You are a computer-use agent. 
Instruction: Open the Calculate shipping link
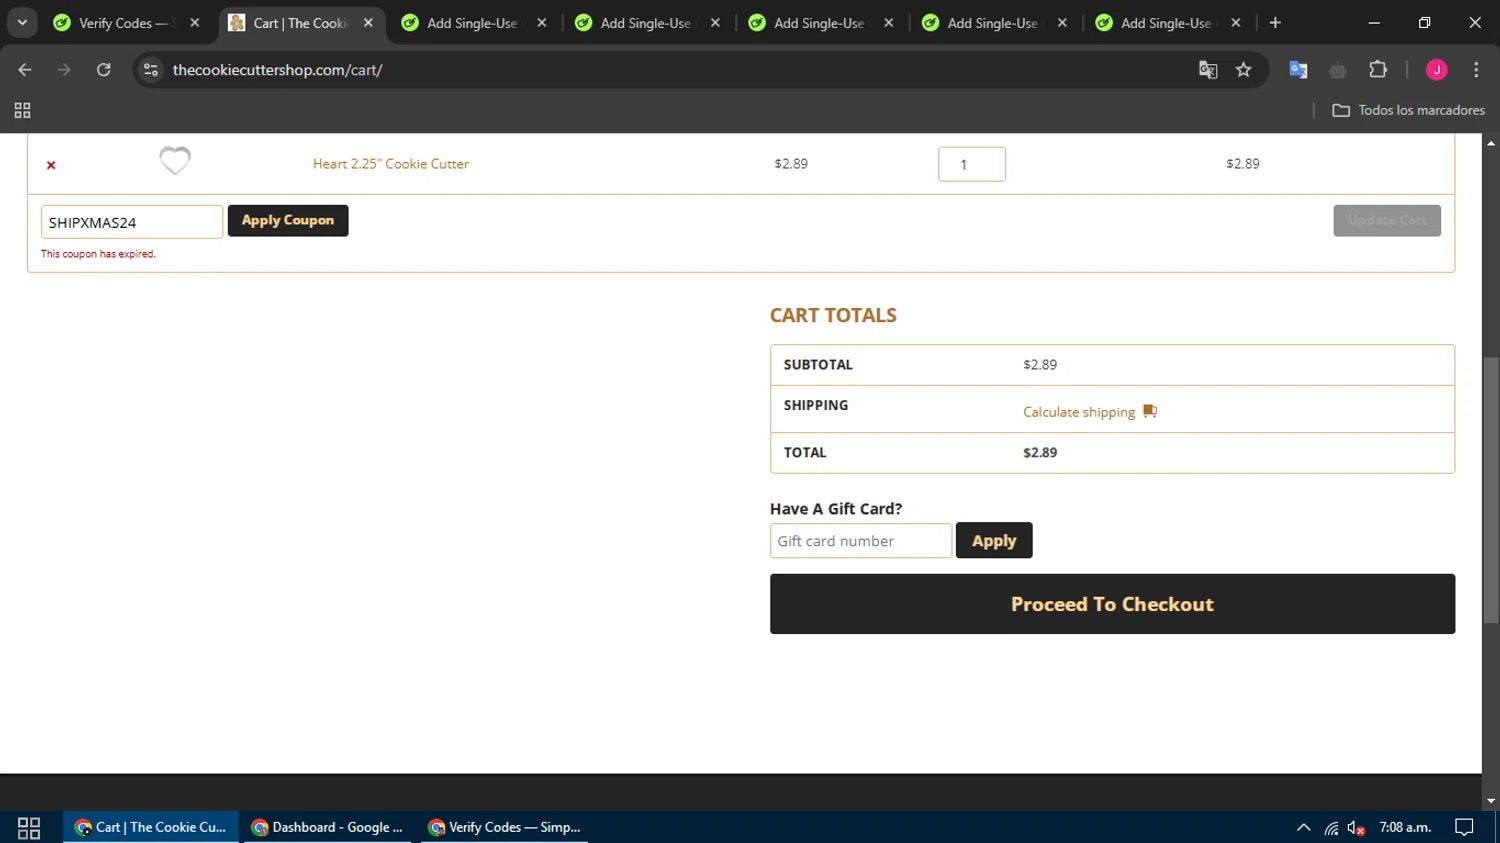coord(1079,412)
